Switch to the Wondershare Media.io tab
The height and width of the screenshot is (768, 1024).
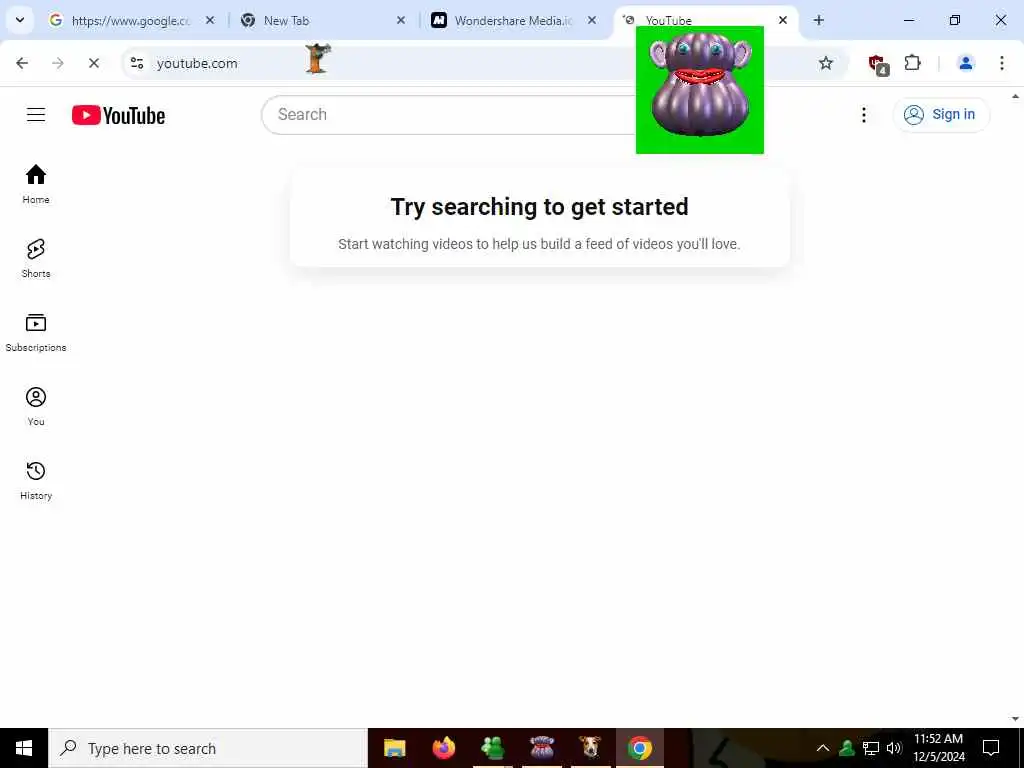coord(514,21)
